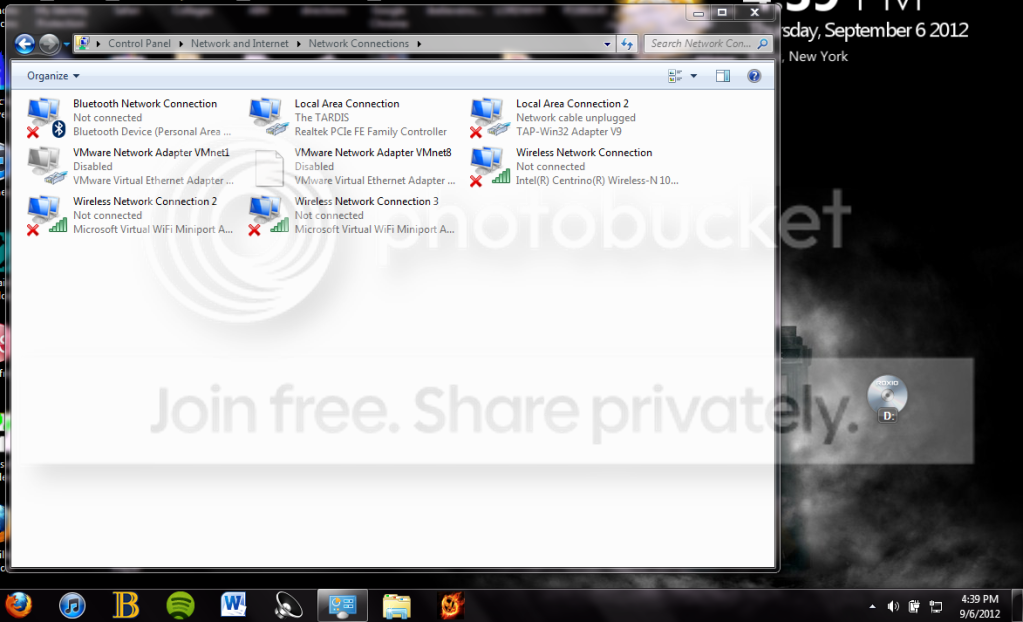Viewport: 1023px width, 622px height.
Task: Select the Bluetooth Network Connection icon
Action: tap(46, 118)
